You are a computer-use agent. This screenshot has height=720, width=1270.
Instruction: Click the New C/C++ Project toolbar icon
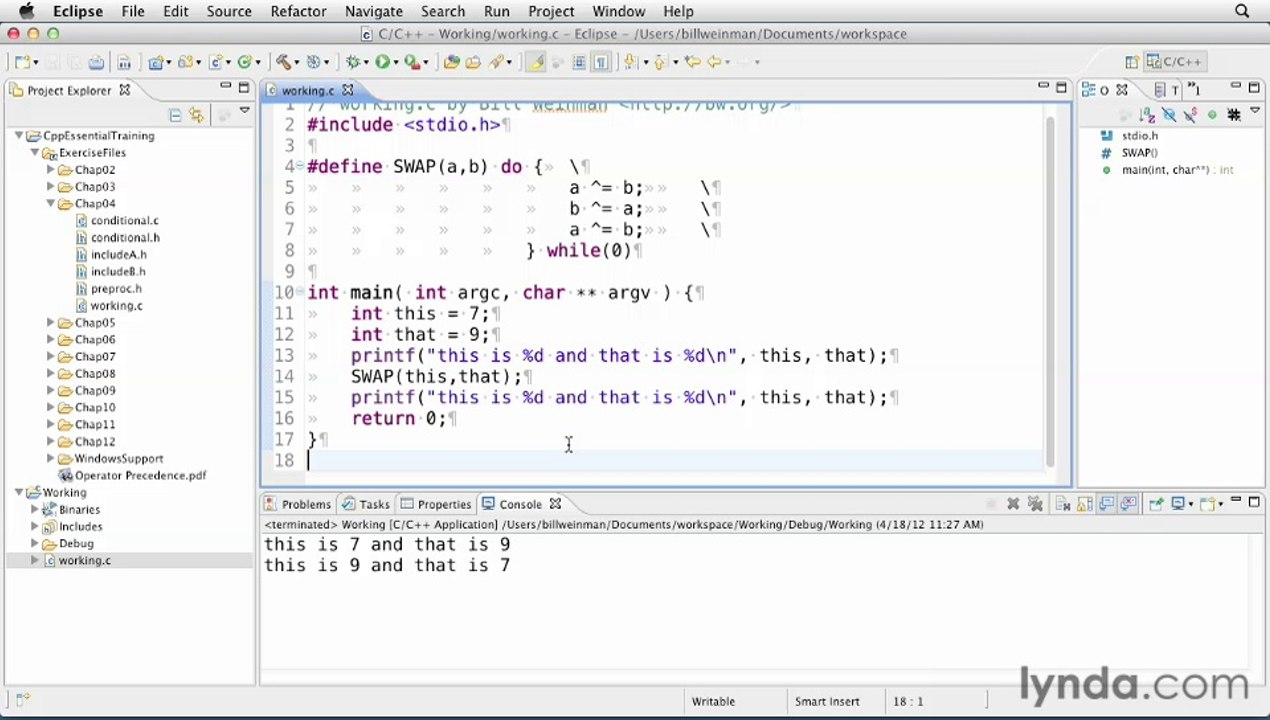click(x=155, y=62)
